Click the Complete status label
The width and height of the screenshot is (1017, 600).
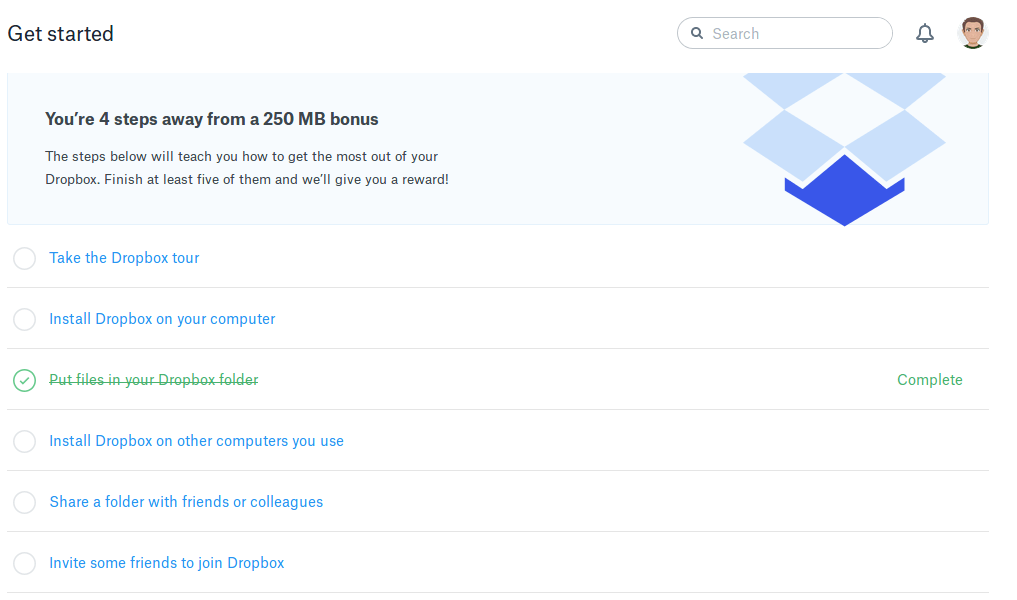[929, 380]
